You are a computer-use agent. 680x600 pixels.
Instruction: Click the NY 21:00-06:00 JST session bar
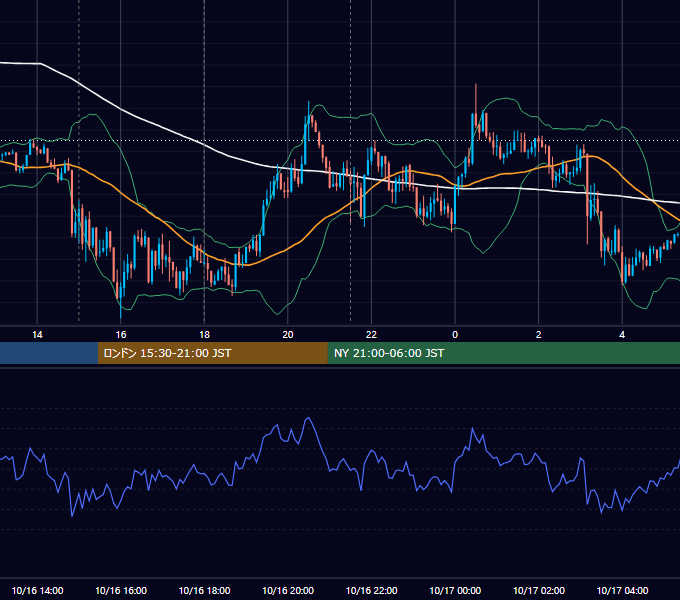coord(503,353)
